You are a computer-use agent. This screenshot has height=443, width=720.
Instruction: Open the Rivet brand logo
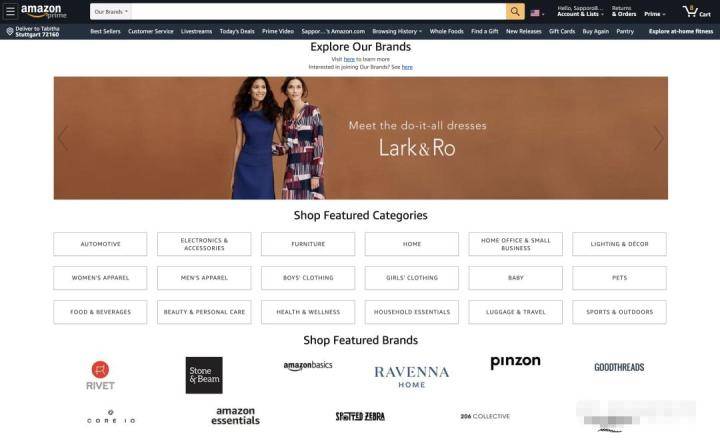[x=100, y=376]
